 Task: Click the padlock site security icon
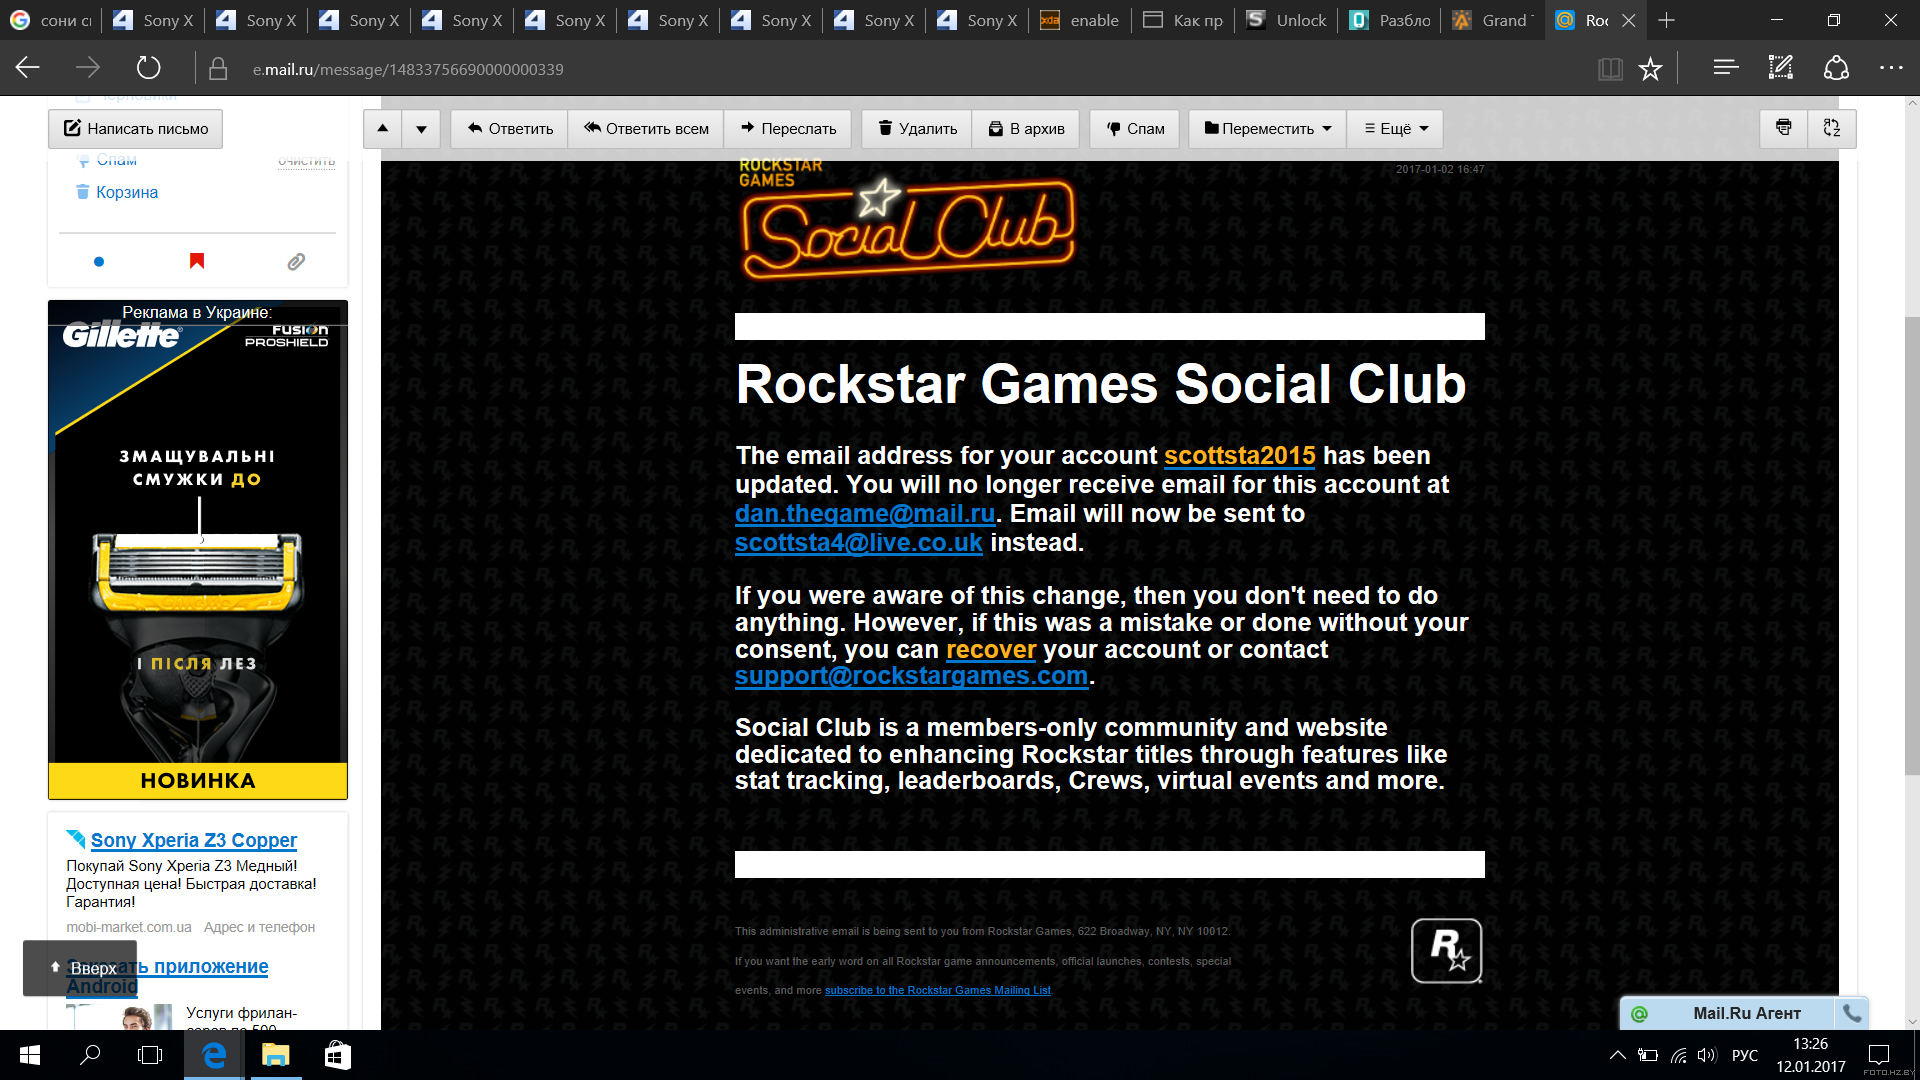[x=218, y=69]
